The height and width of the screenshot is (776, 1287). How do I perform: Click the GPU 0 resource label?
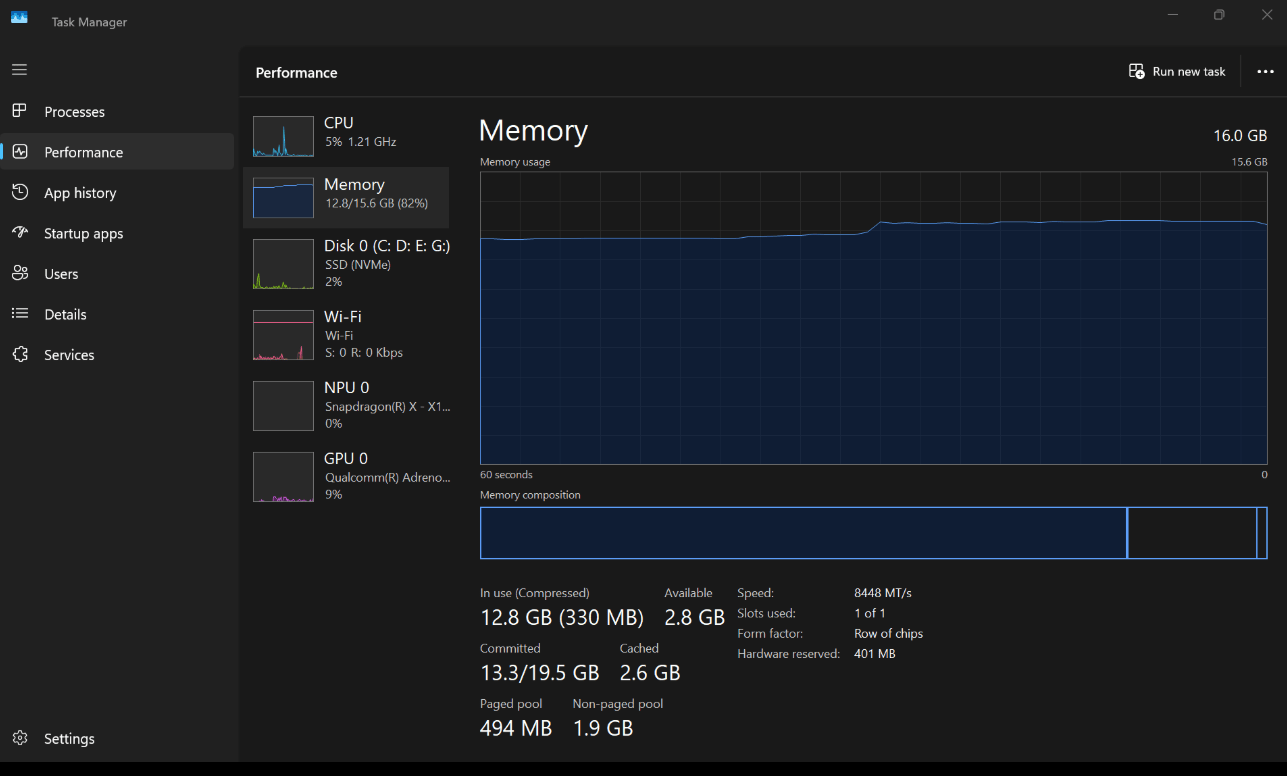coord(346,459)
